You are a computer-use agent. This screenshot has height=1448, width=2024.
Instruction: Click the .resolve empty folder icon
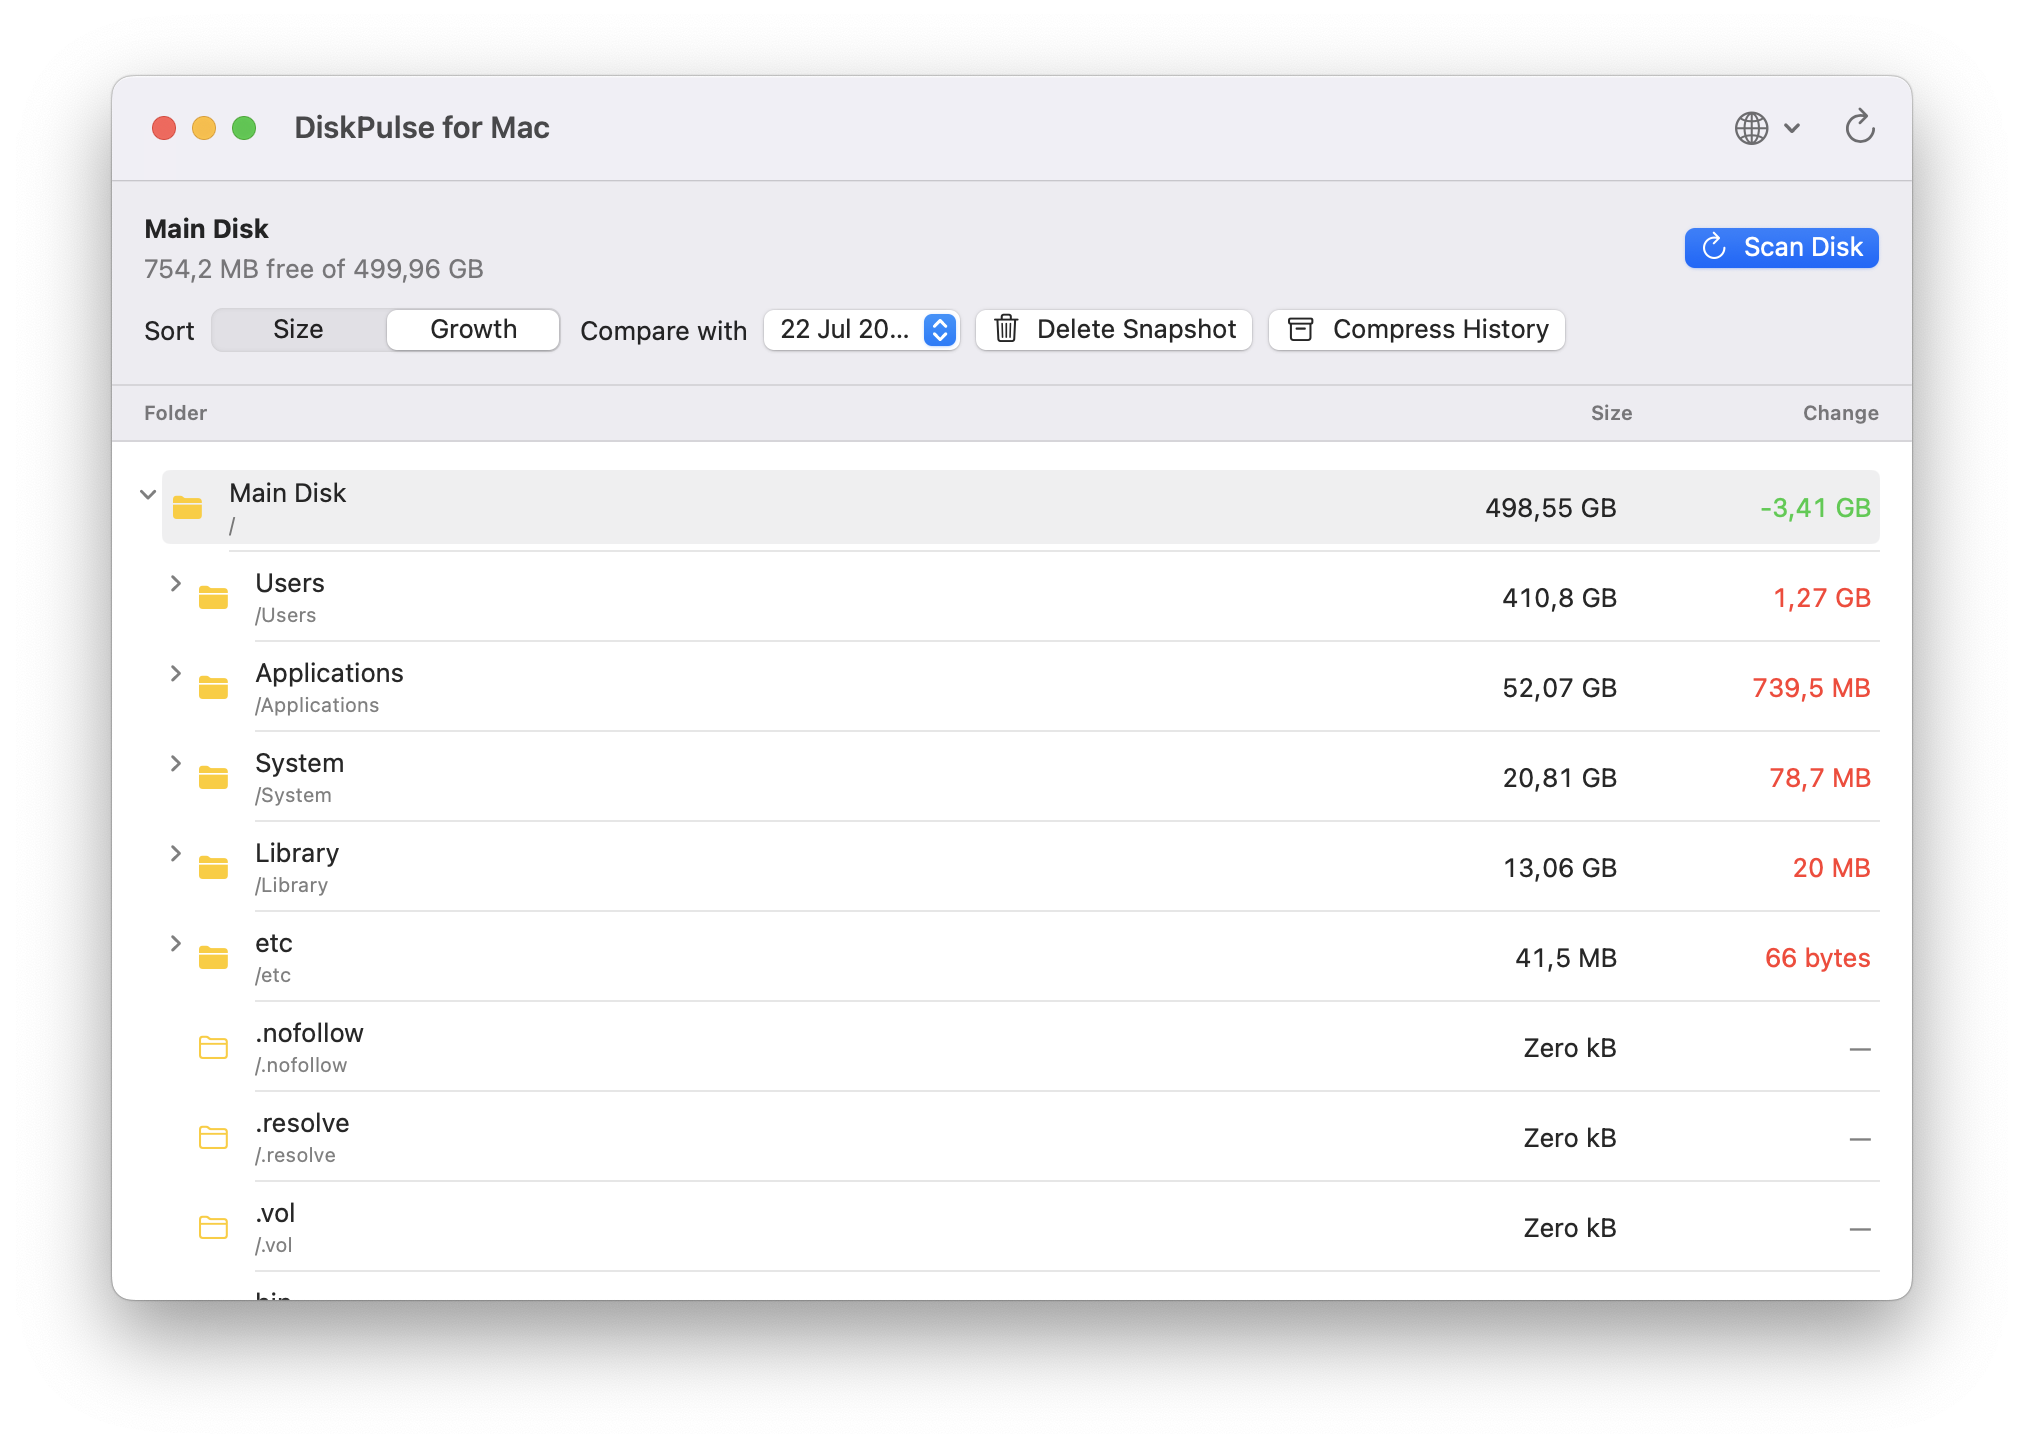point(213,1137)
